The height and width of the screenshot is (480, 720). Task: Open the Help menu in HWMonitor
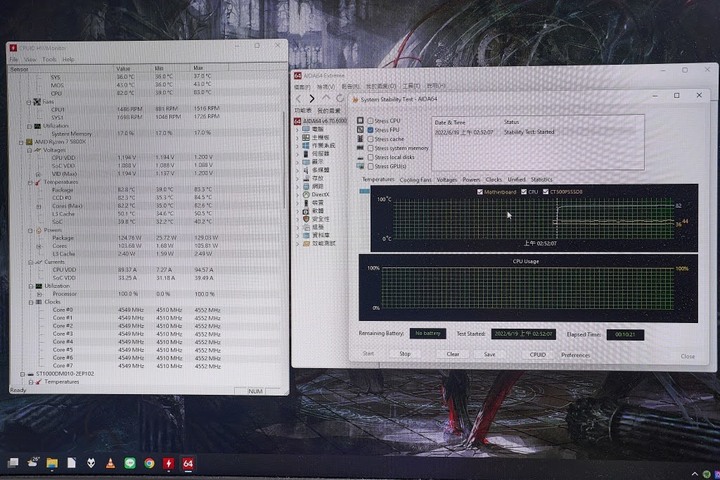pyautogui.click(x=68, y=59)
